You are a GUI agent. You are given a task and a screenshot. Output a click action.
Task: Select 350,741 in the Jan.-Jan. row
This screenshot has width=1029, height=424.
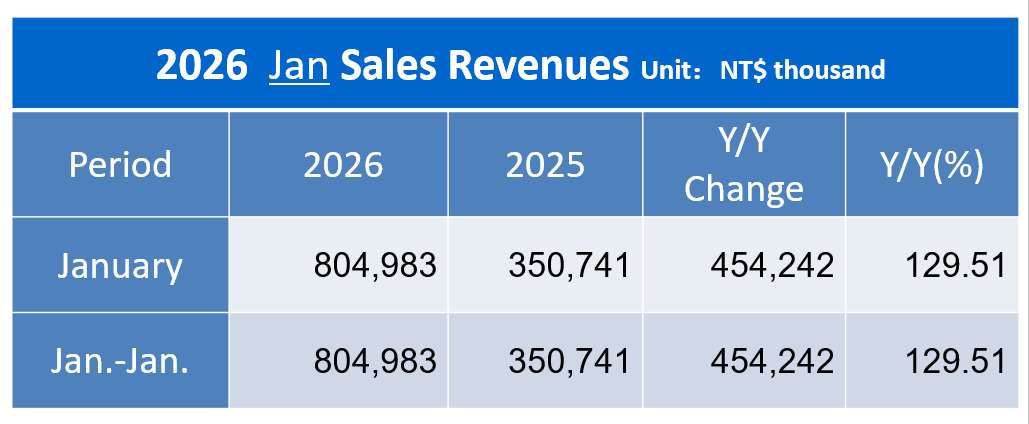[570, 360]
